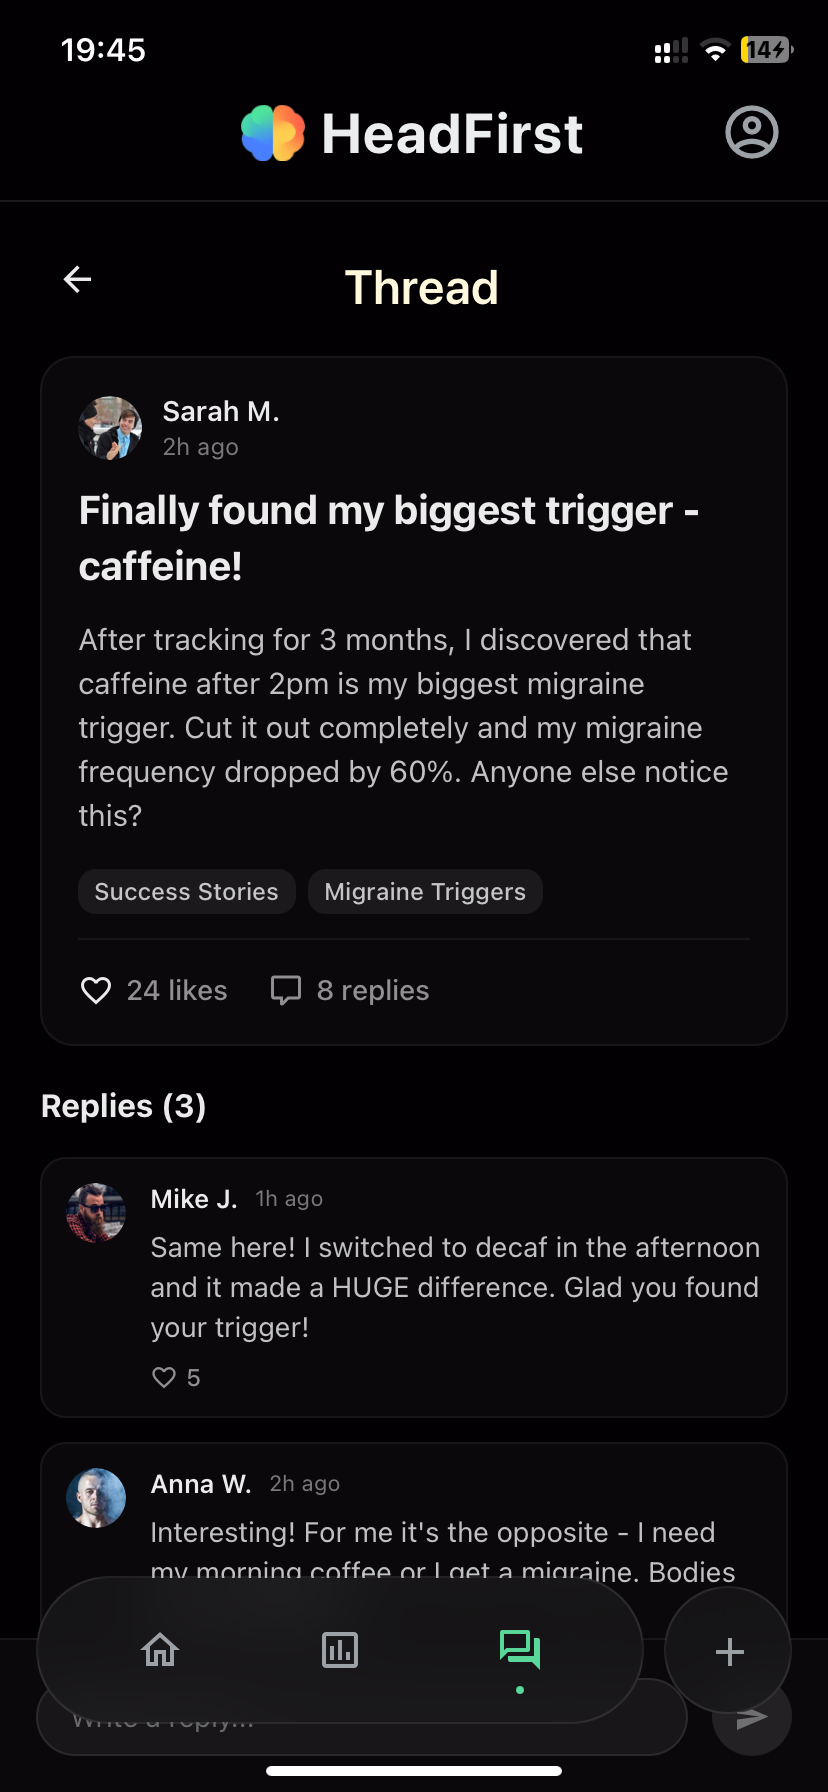Image resolution: width=828 pixels, height=1792 pixels.
Task: Tap the Sarah M. author name
Action: coord(221,411)
